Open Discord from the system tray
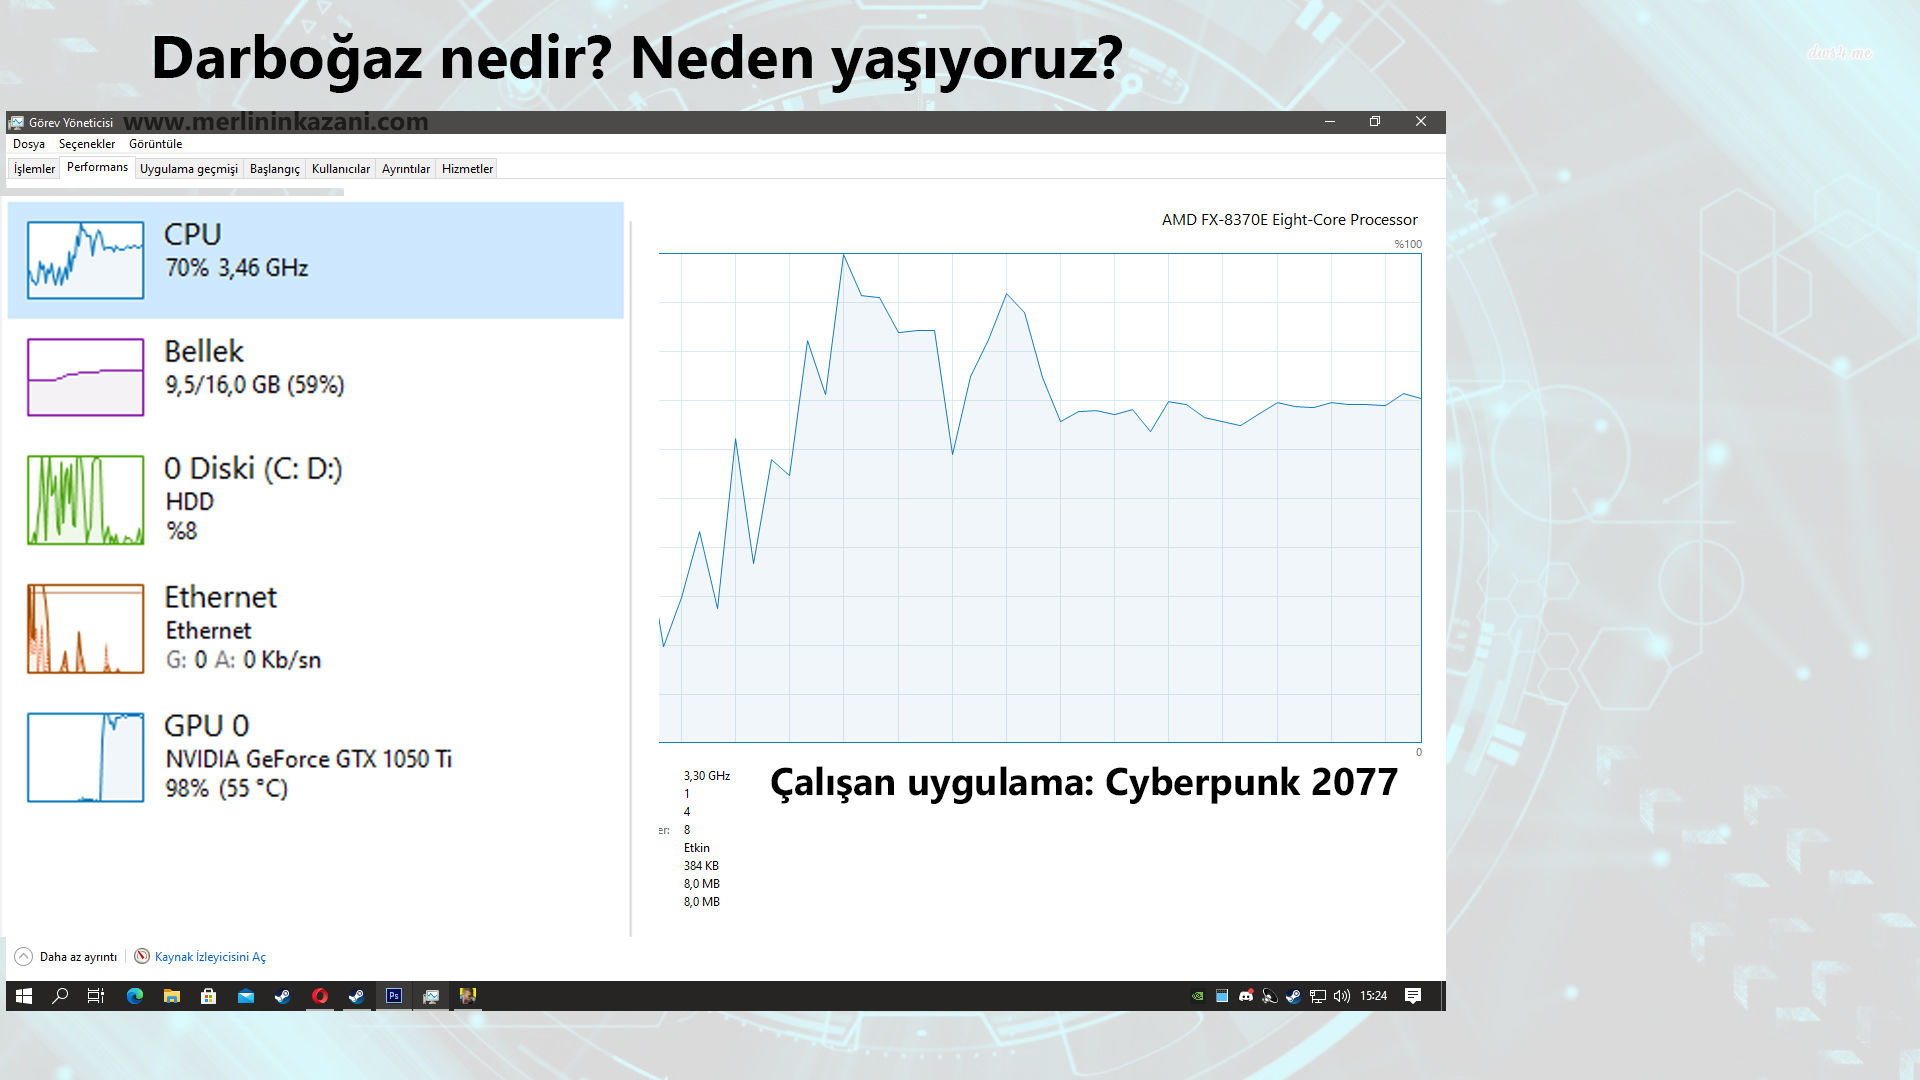Viewport: 1920px width, 1080px height. coord(1246,996)
